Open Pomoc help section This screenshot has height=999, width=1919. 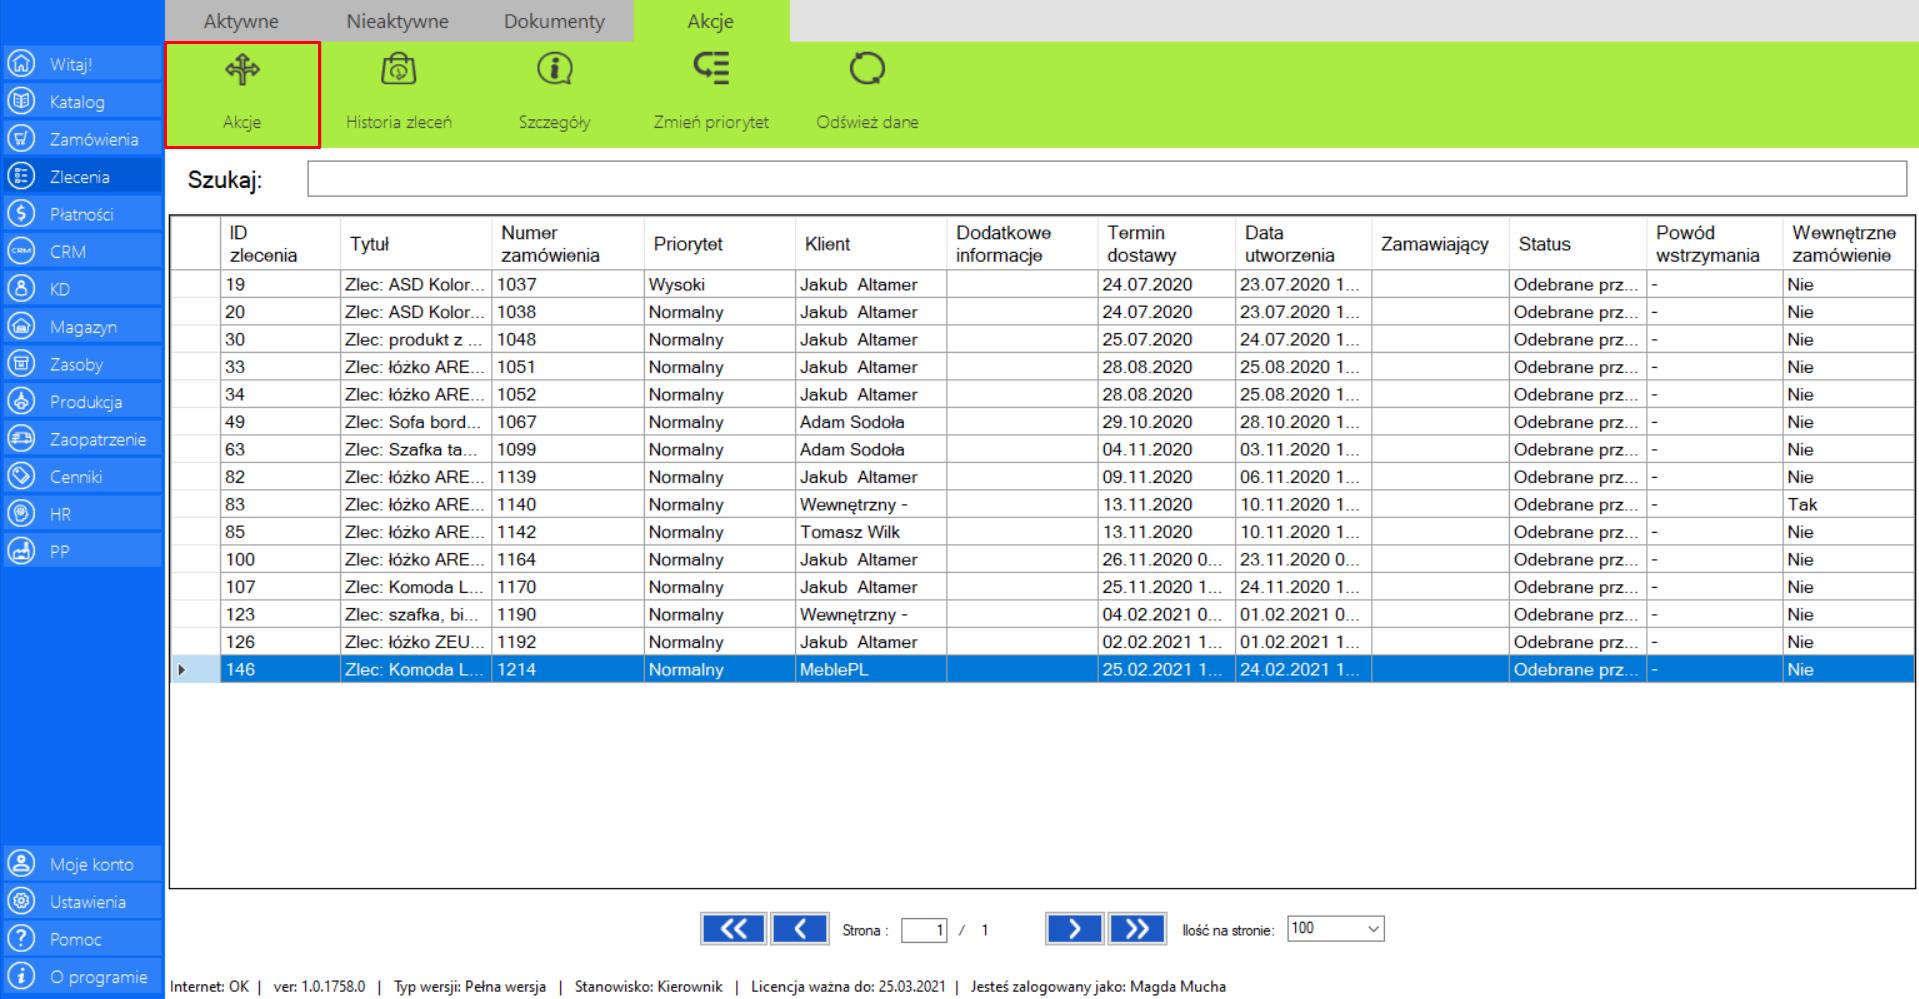tap(76, 939)
